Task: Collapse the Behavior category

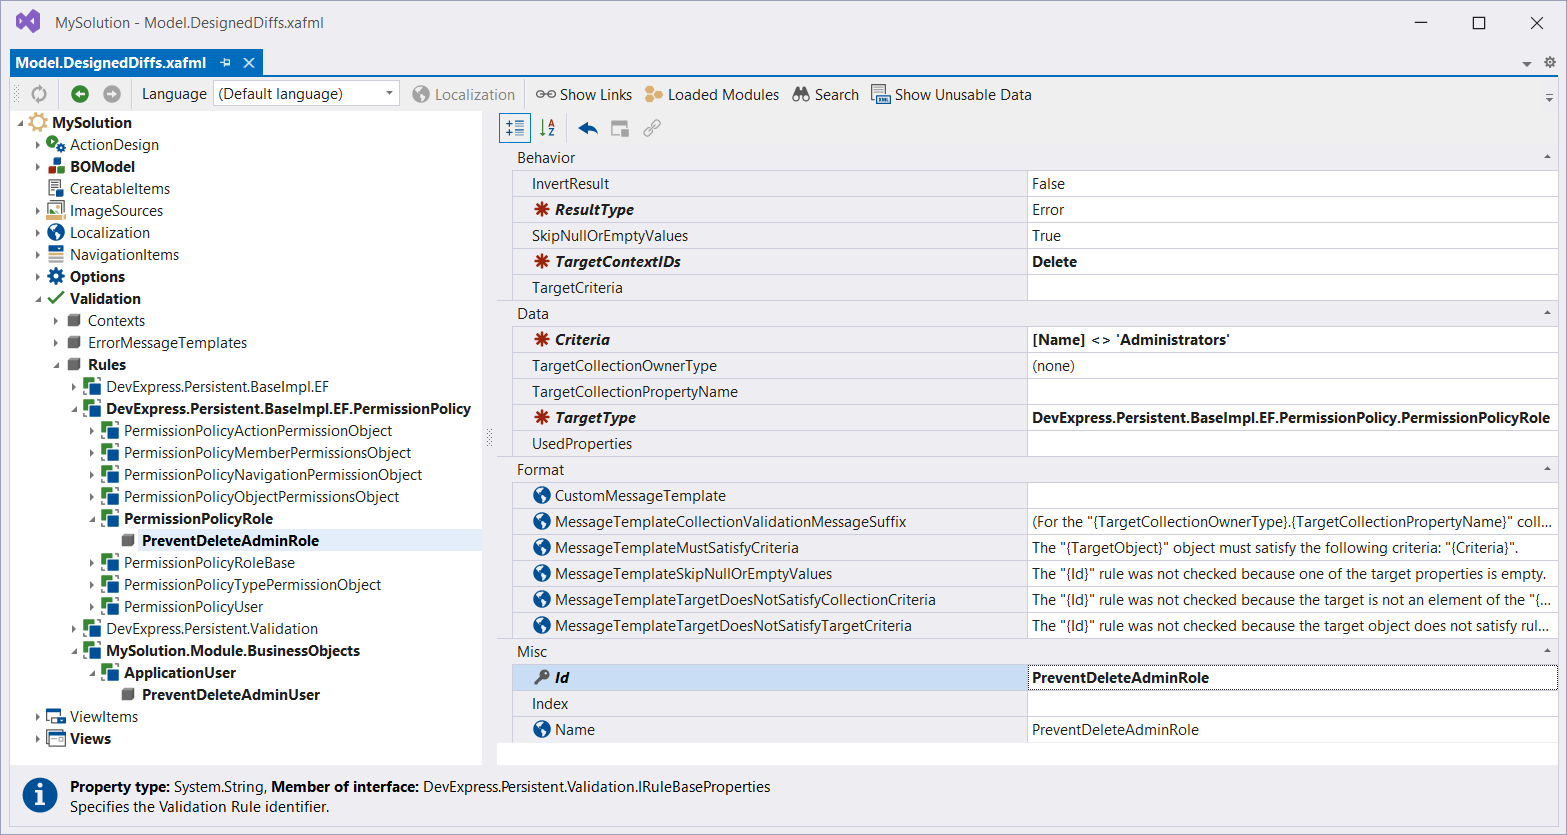Action: pos(1547,158)
